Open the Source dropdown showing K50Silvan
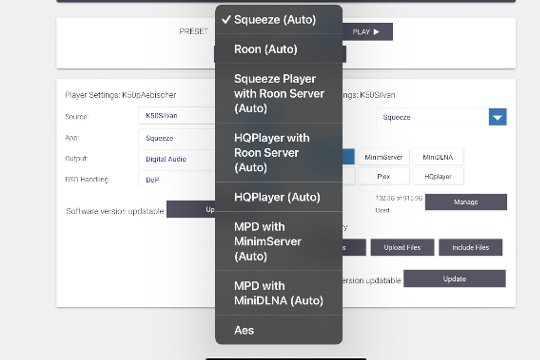540x360 pixels. [x=177, y=115]
